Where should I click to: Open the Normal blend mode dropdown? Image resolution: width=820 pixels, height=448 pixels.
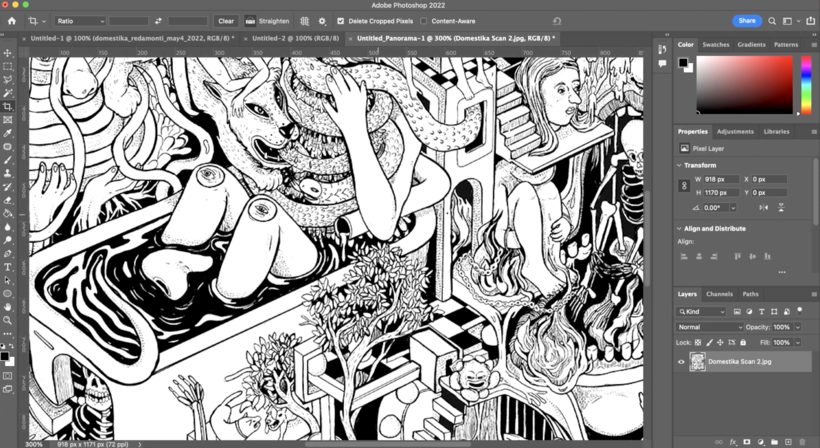pos(709,327)
